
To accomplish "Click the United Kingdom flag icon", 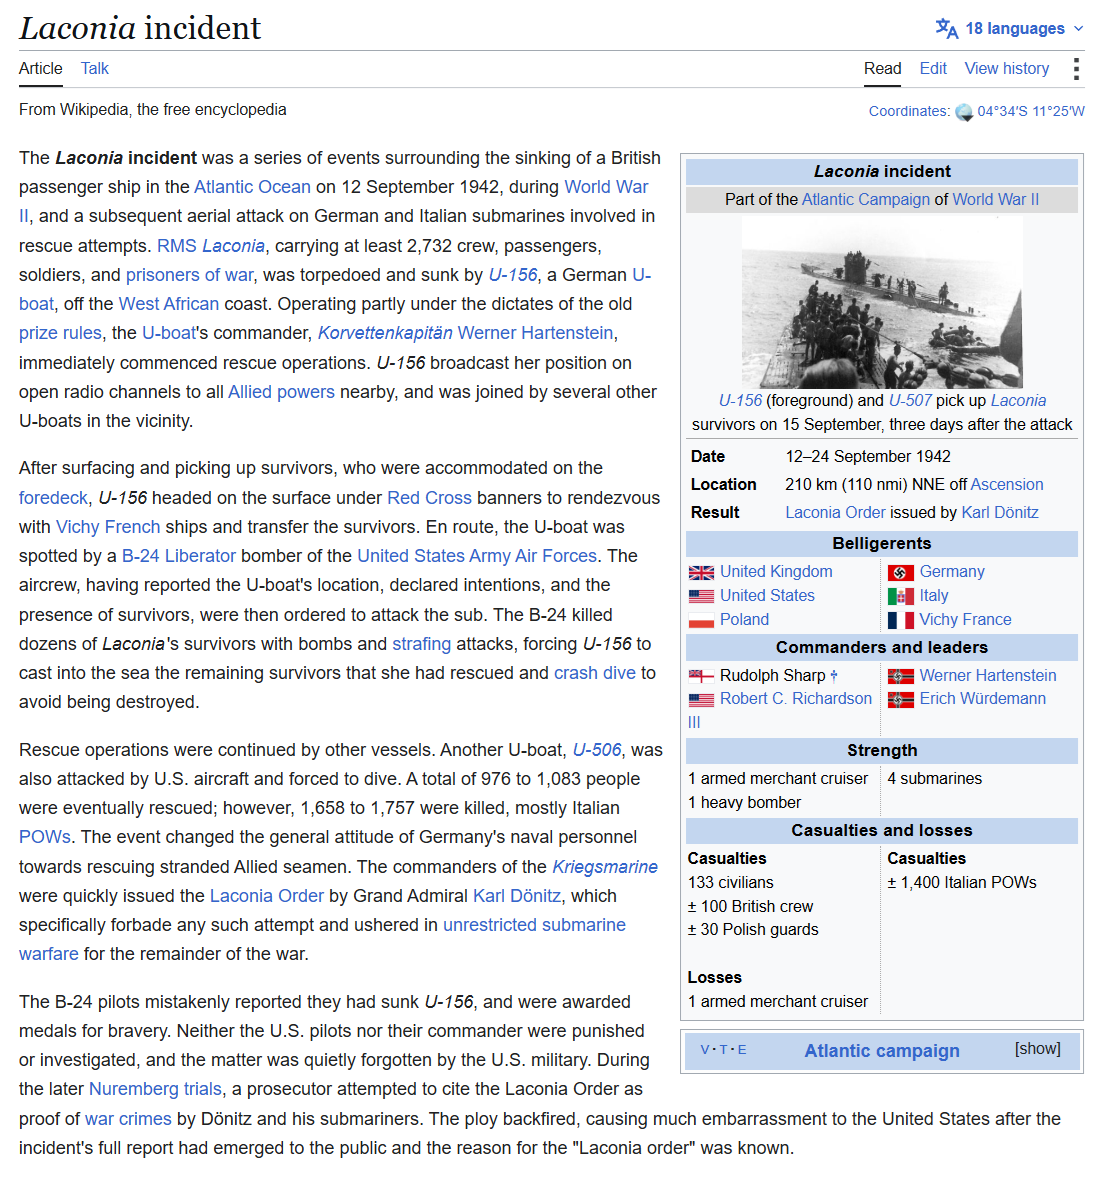I will pos(701,572).
